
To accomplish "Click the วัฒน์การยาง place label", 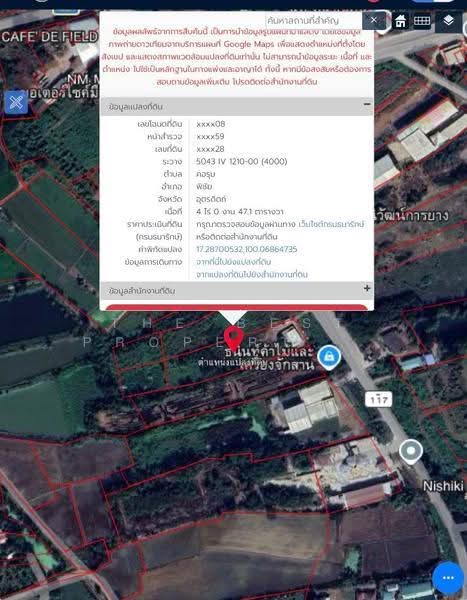I will tap(411, 215).
